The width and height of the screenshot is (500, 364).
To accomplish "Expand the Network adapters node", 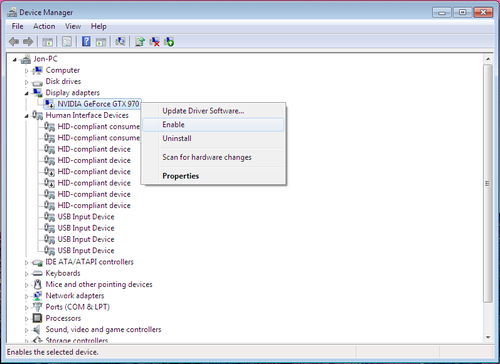I will pos(26,296).
